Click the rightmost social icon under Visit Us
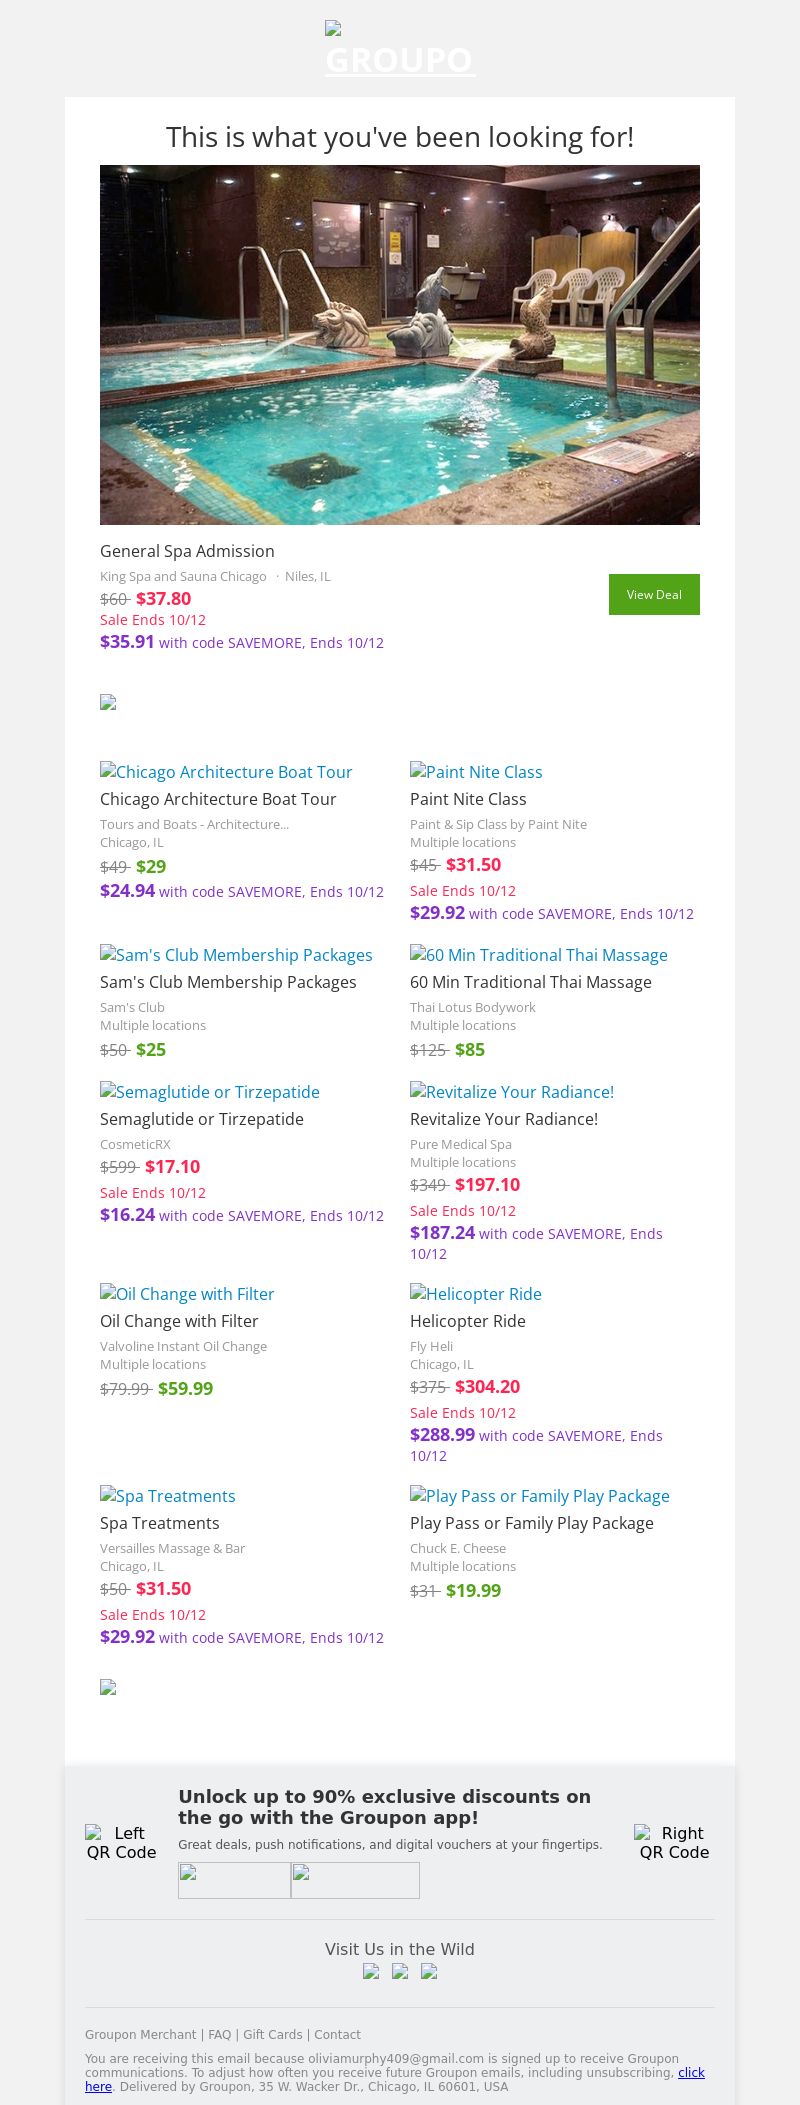This screenshot has height=2105, width=800. [429, 1971]
